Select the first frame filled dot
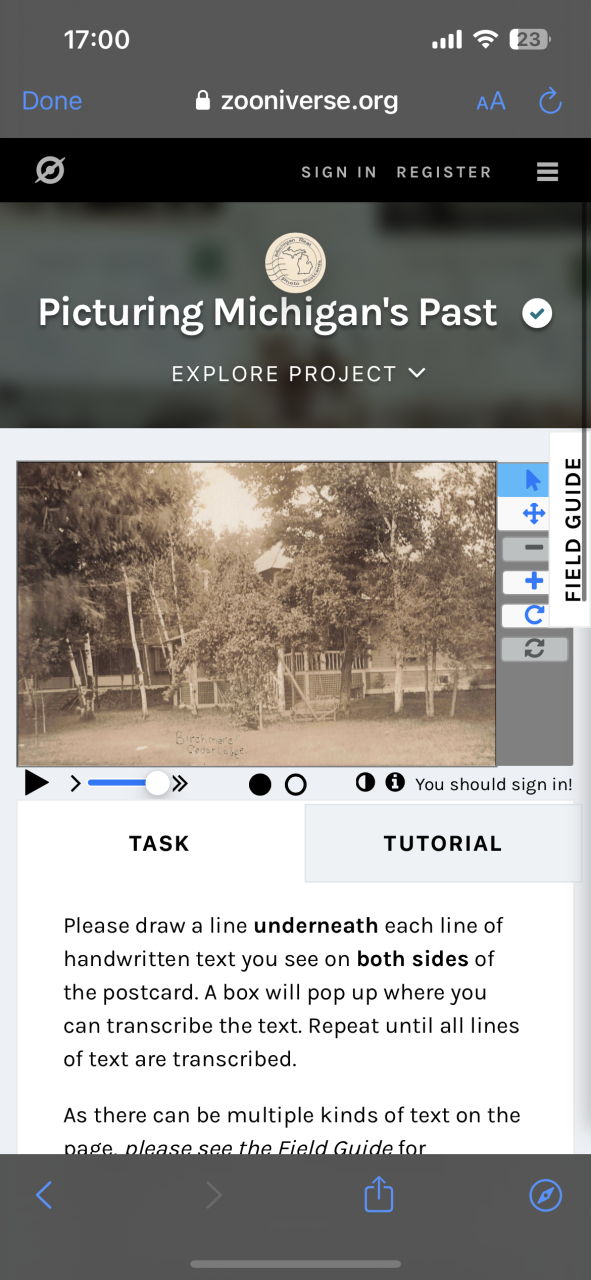The image size is (591, 1280). point(260,785)
